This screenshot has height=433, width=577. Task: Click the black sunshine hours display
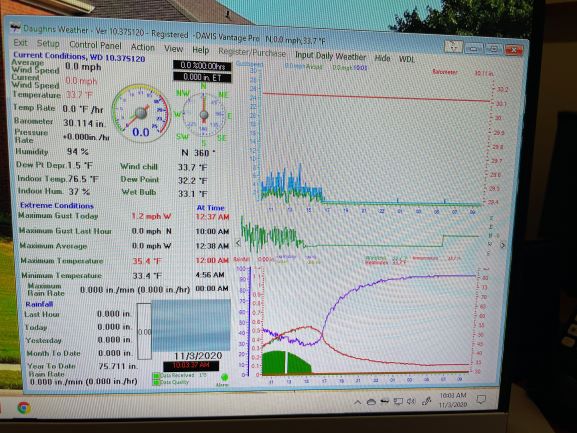tap(202, 66)
